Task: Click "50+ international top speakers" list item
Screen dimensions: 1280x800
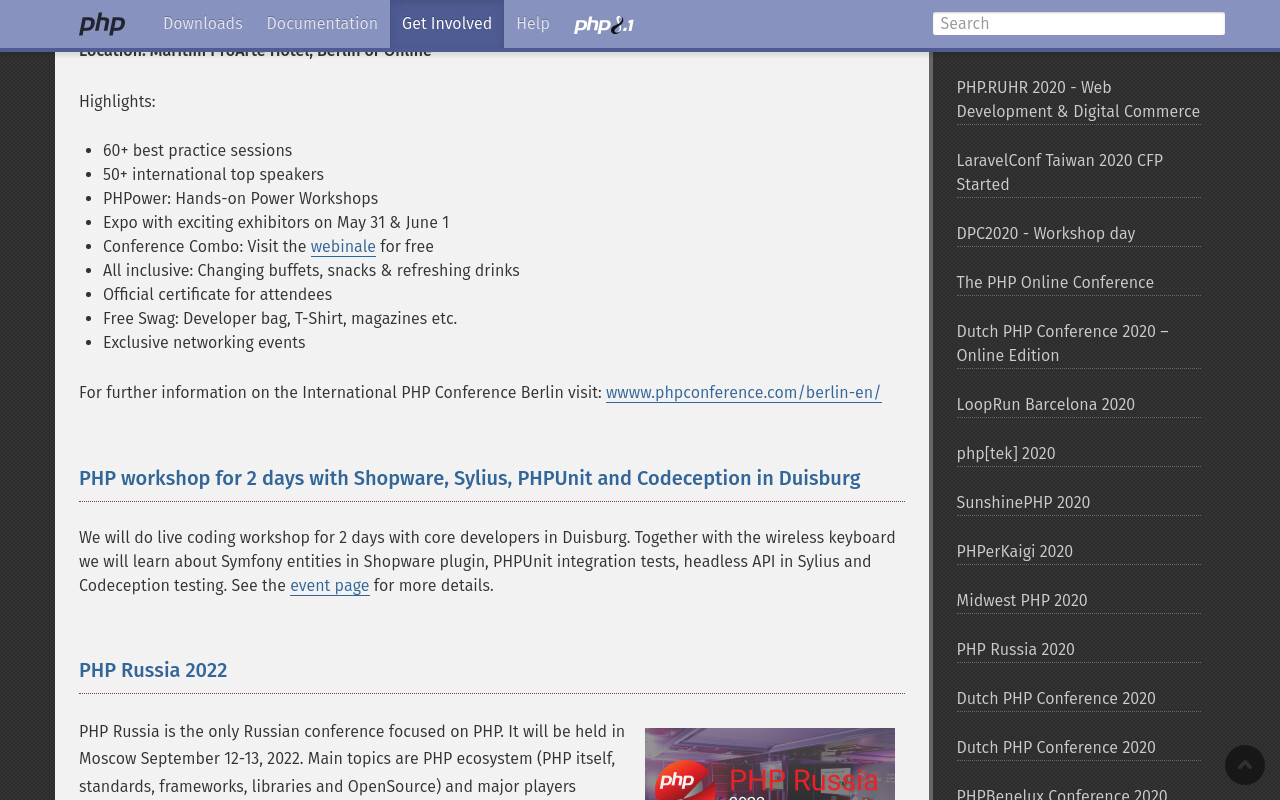Action: point(213,175)
